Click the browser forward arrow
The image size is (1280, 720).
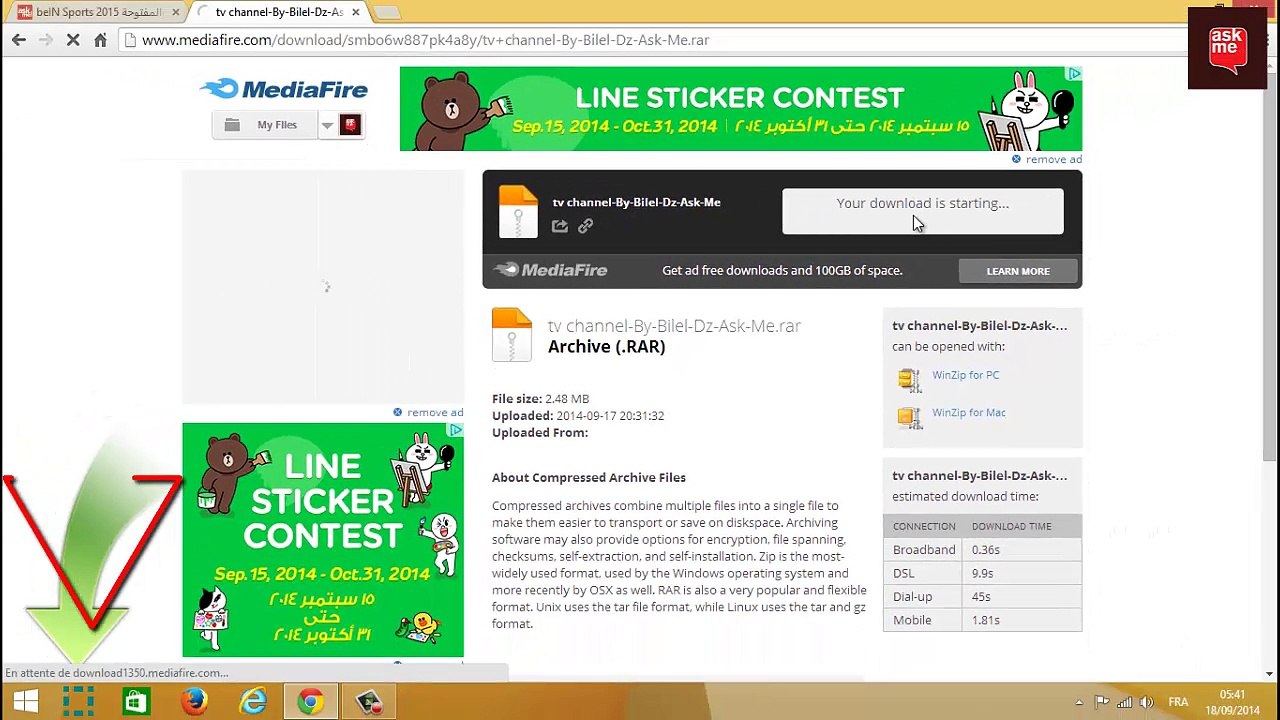point(46,40)
